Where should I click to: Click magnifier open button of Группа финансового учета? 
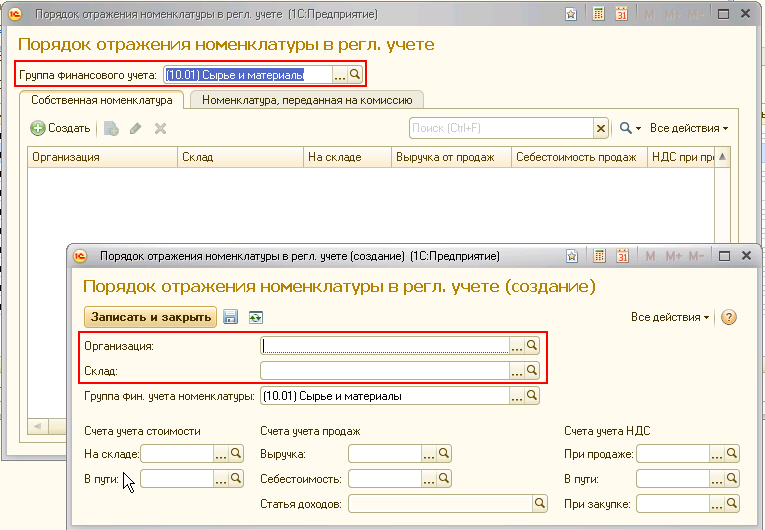tap(355, 75)
